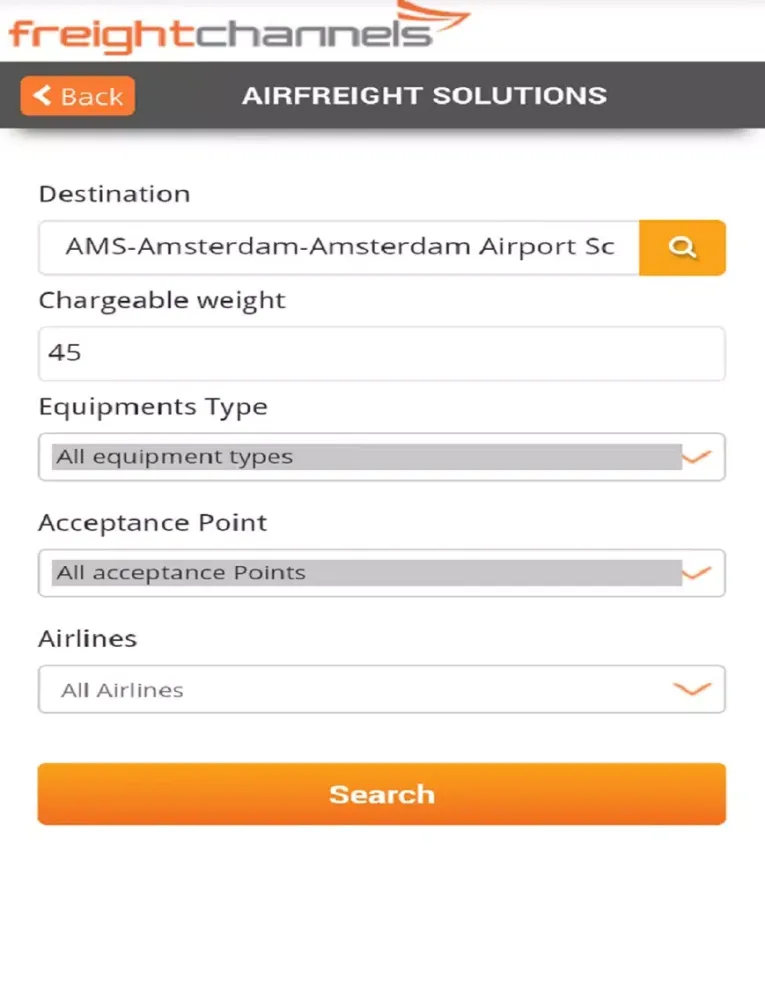The width and height of the screenshot is (765, 1000).
Task: Click the All Airlines chevron arrow
Action: point(692,689)
